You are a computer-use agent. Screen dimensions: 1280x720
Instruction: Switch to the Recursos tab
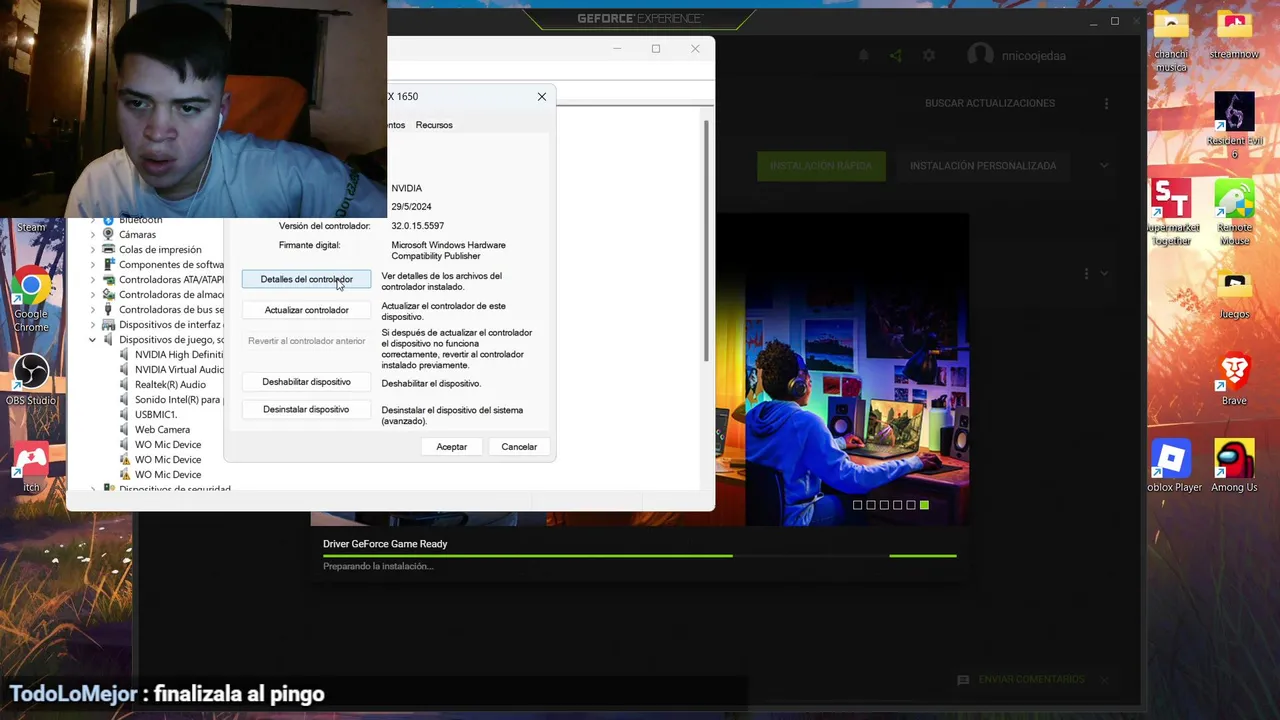click(x=434, y=125)
